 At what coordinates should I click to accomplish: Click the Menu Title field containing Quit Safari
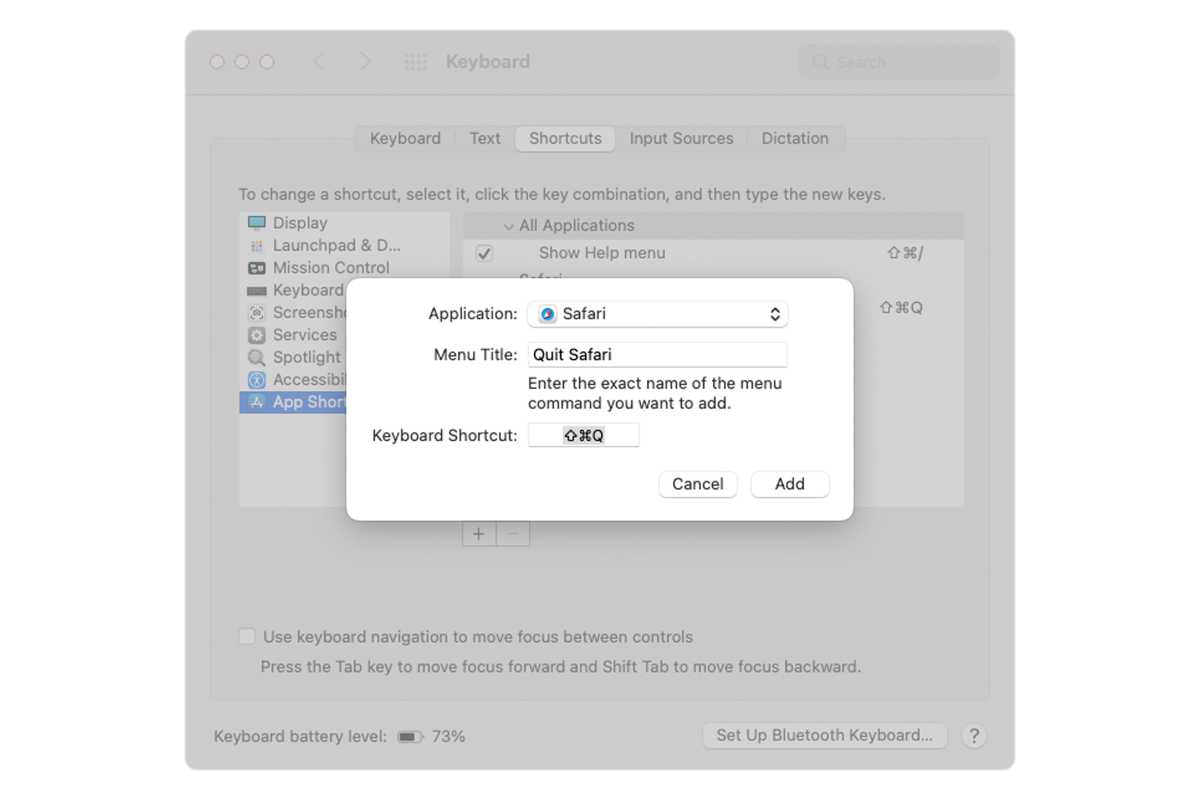(x=657, y=354)
